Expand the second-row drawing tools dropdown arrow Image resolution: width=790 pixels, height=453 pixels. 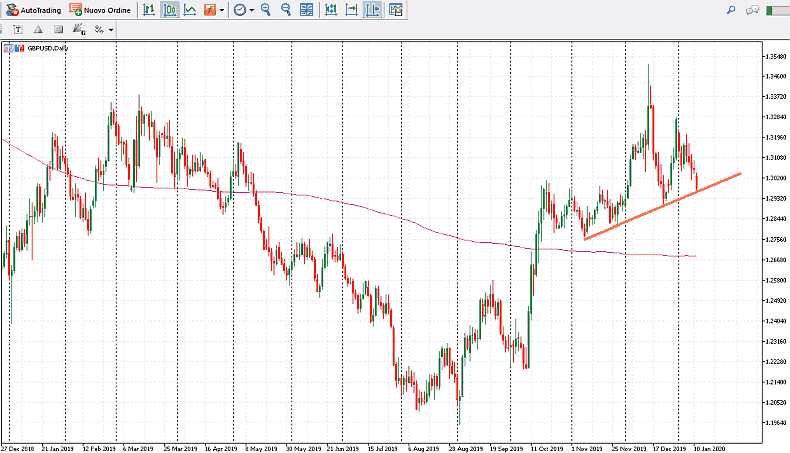pos(111,29)
